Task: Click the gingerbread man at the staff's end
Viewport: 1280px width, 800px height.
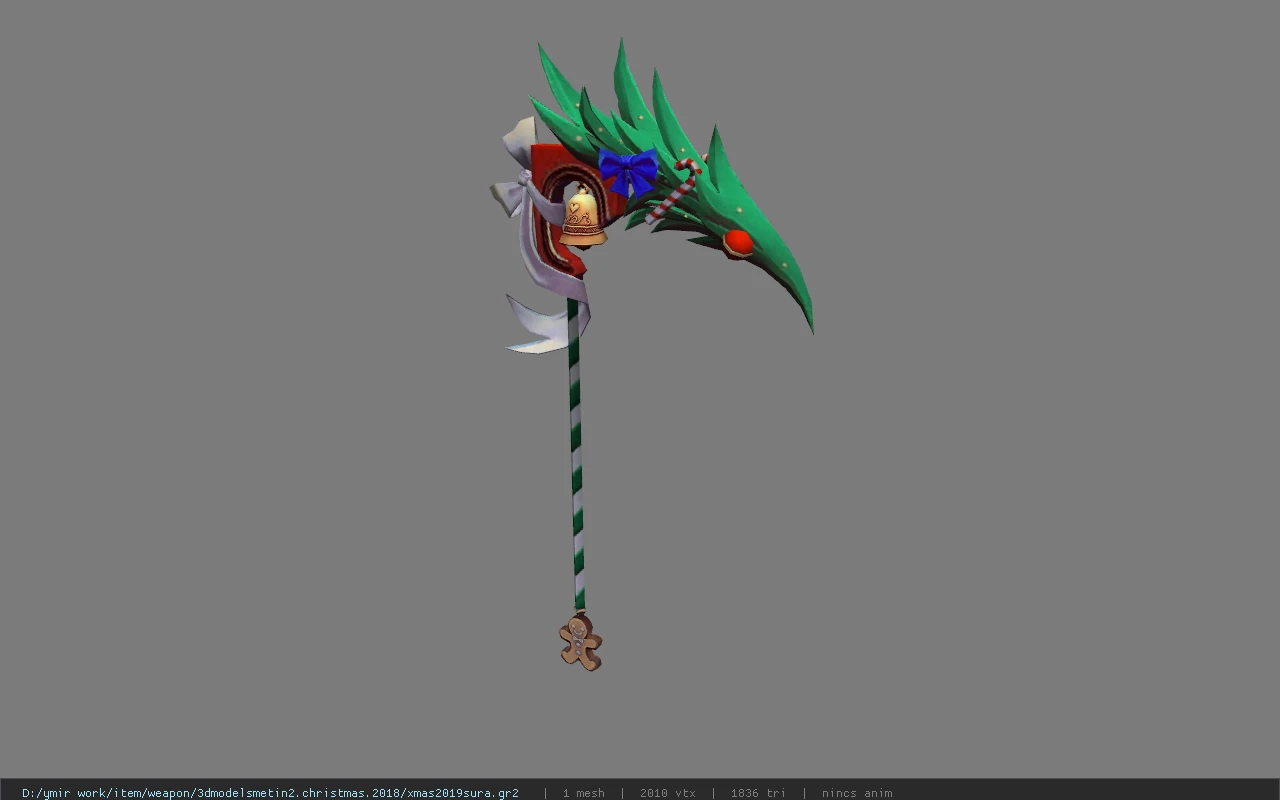Action: 580,642
